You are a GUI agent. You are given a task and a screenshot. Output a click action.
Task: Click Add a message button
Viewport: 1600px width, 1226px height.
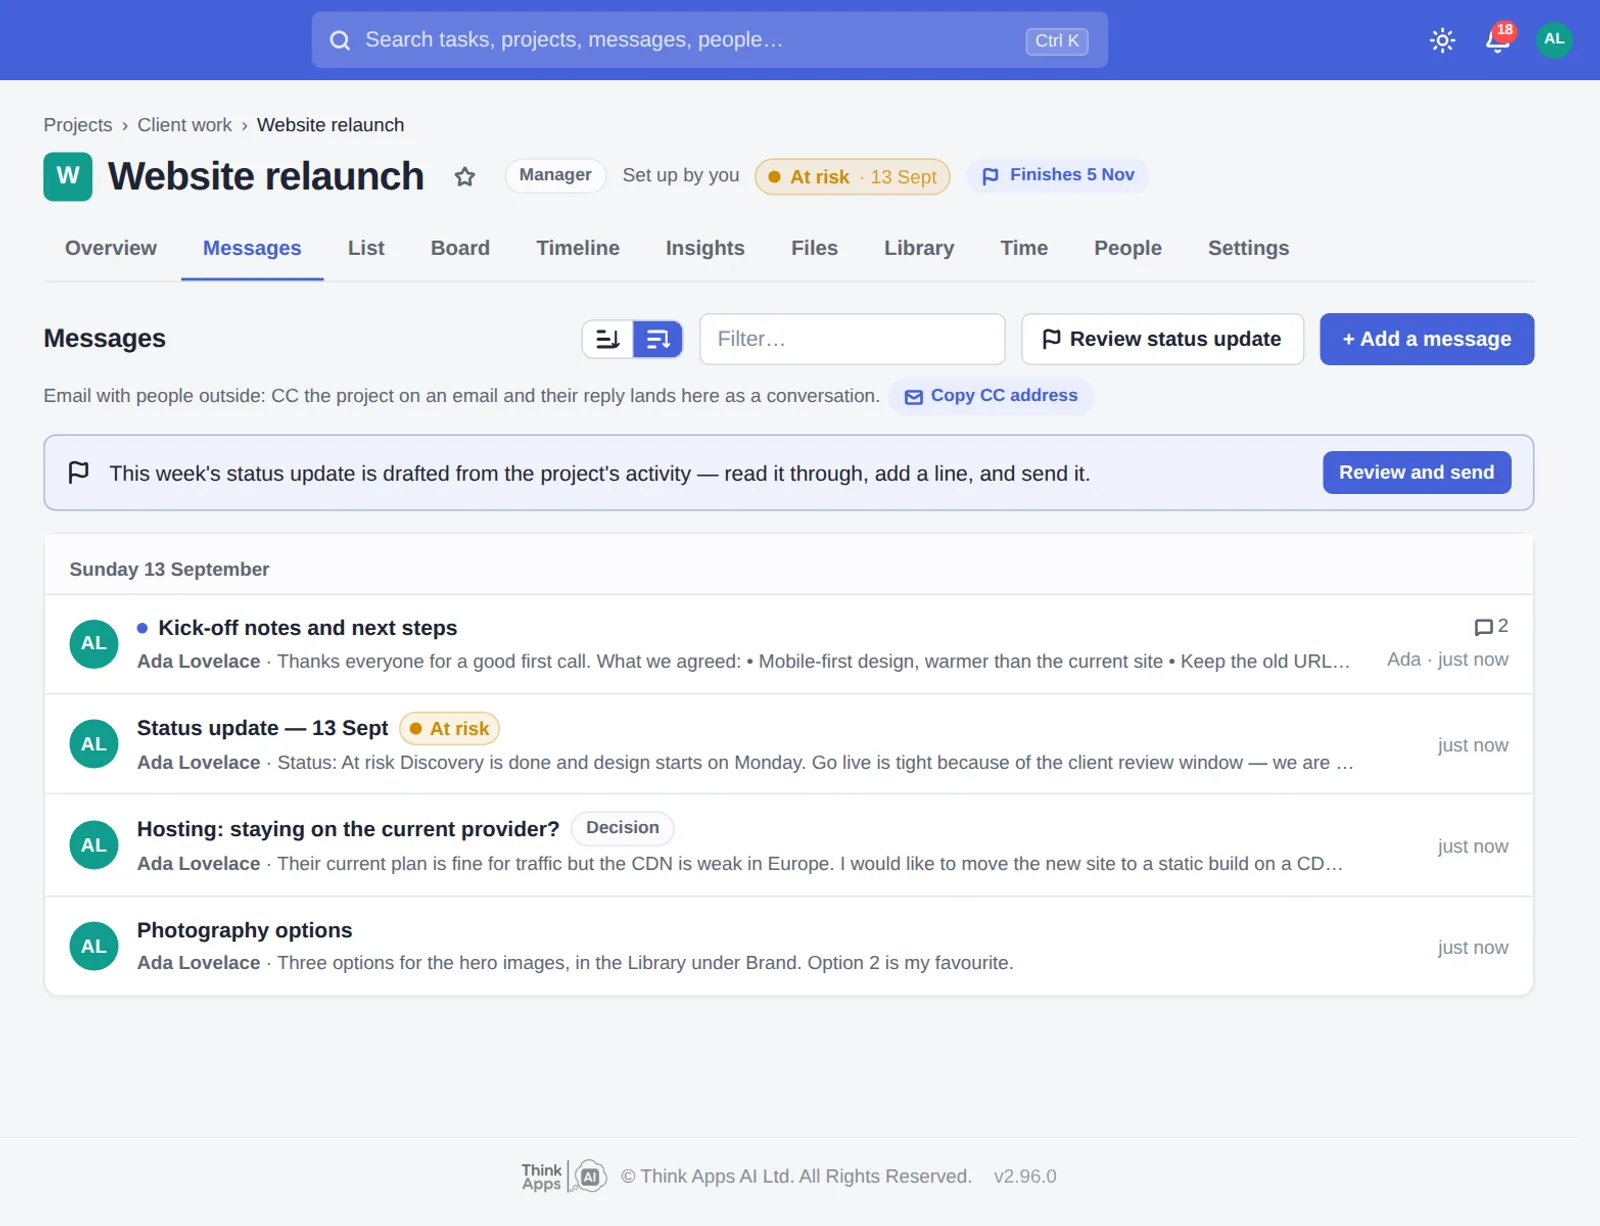tap(1427, 339)
